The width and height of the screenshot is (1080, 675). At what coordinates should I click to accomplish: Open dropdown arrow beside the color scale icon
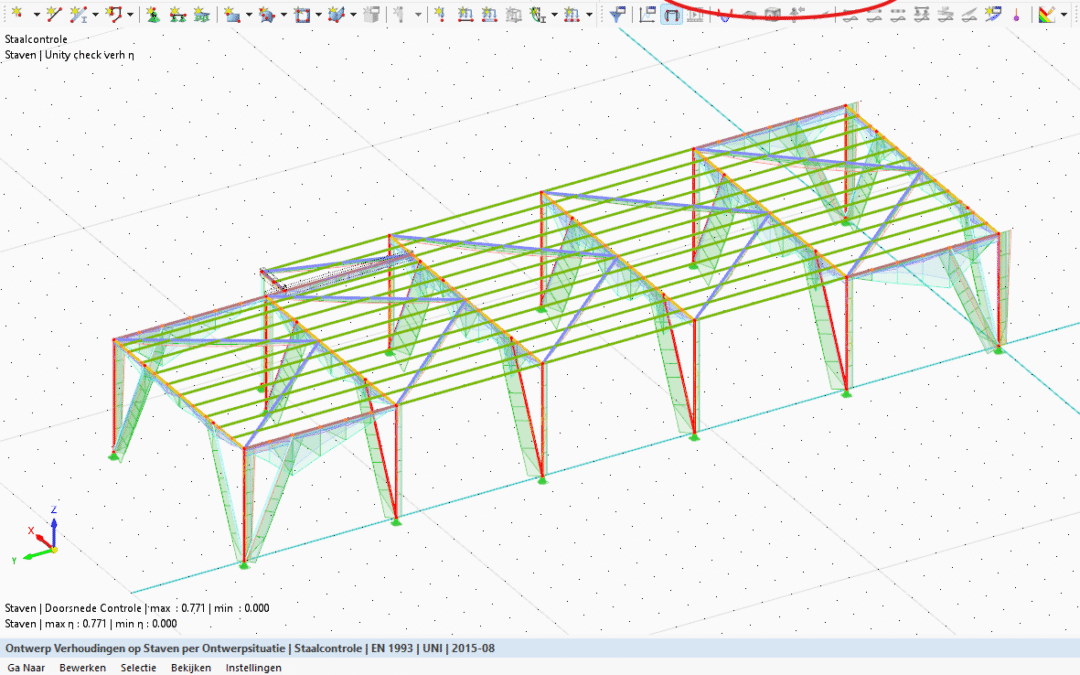coord(1064,14)
